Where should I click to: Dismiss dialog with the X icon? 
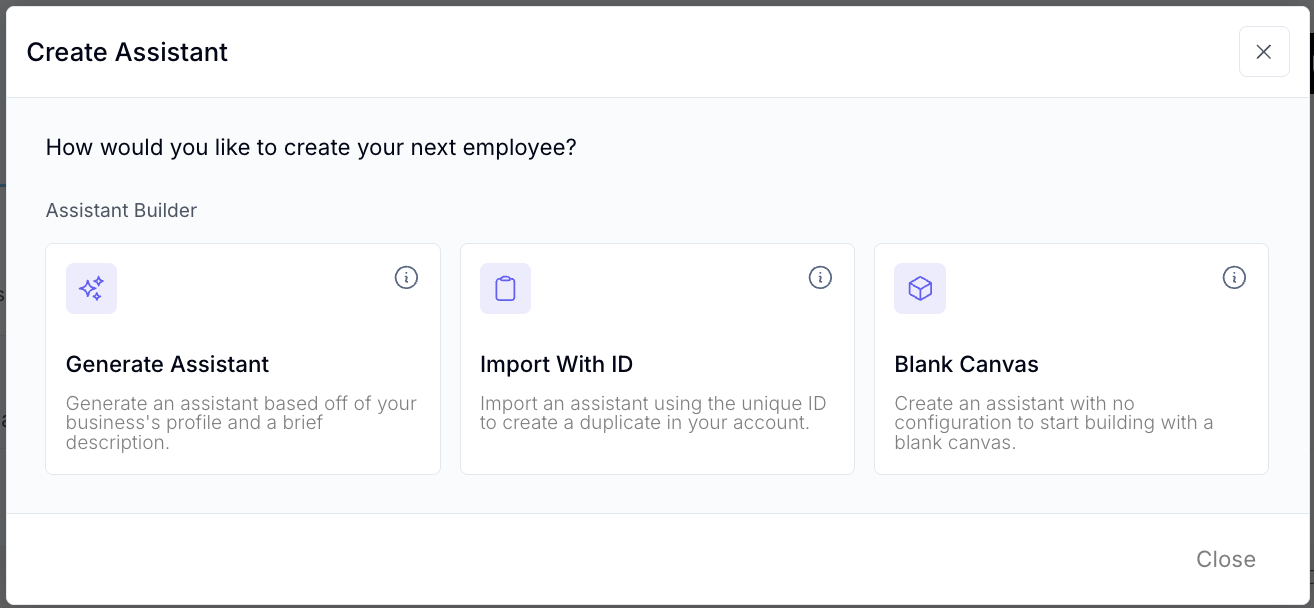pyautogui.click(x=1263, y=52)
